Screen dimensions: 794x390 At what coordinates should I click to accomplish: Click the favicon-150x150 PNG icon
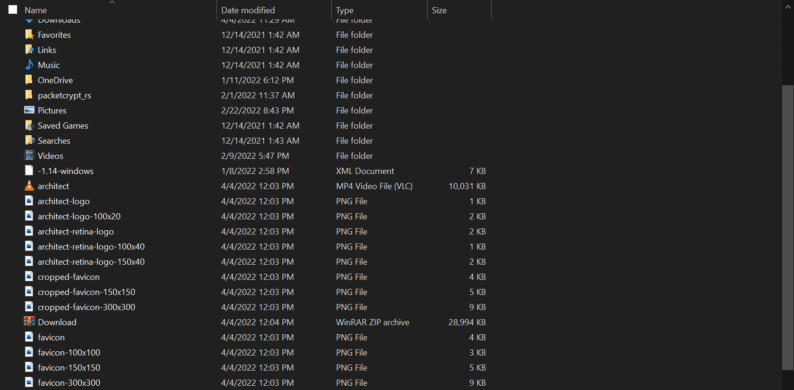click(29, 368)
